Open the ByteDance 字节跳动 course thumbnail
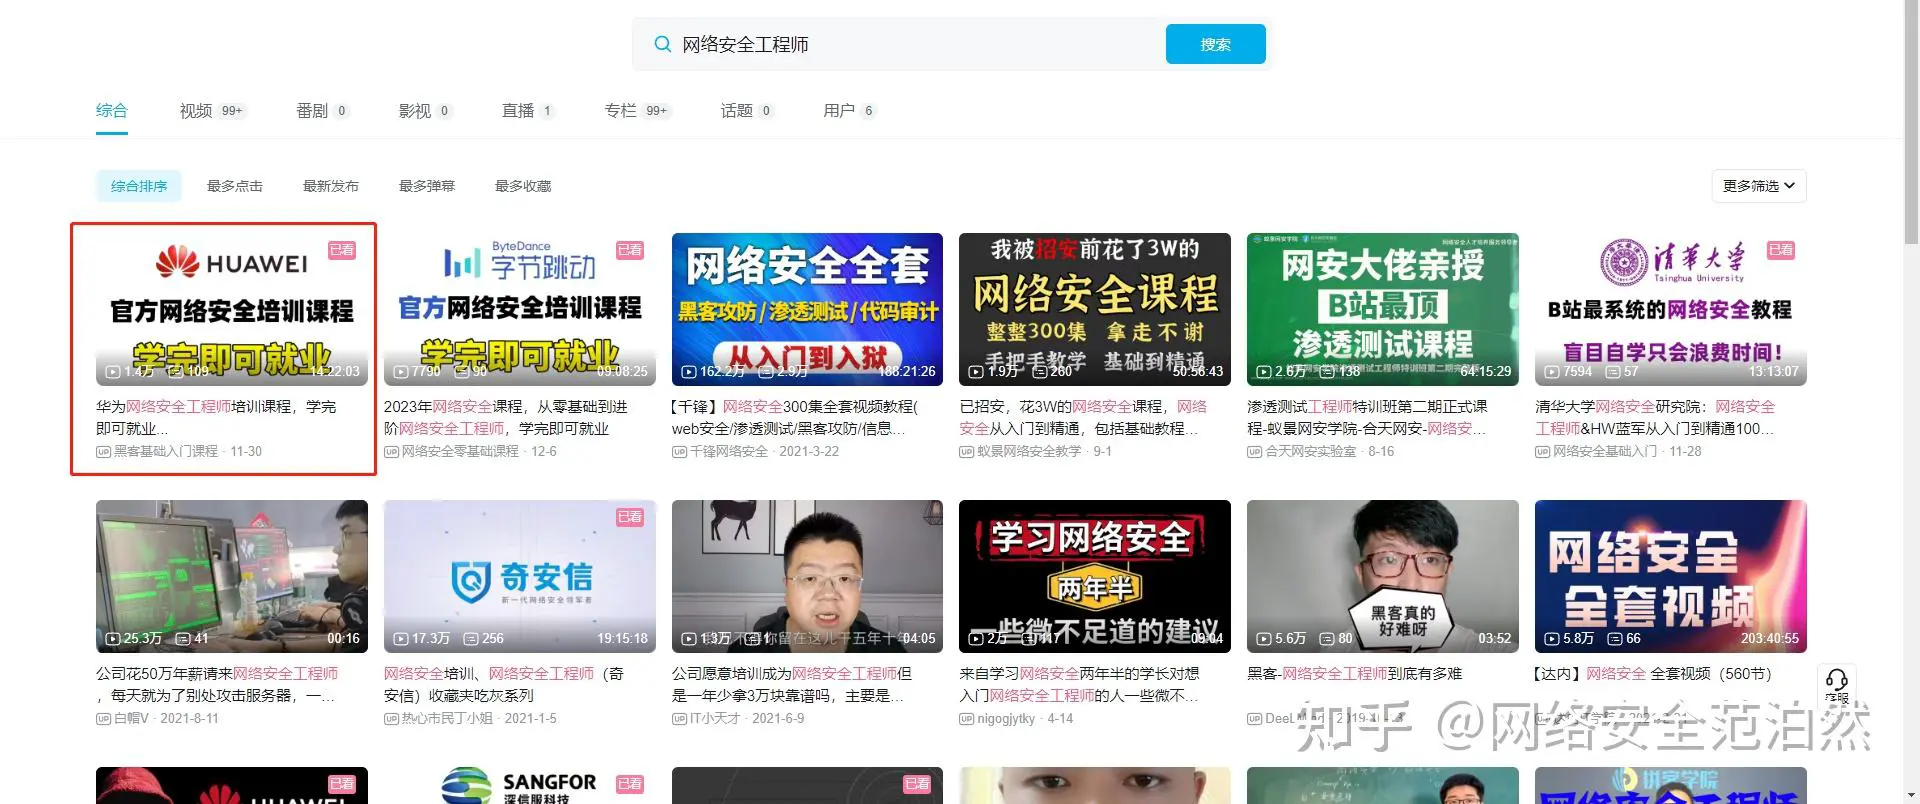This screenshot has height=804, width=1920. (520, 309)
